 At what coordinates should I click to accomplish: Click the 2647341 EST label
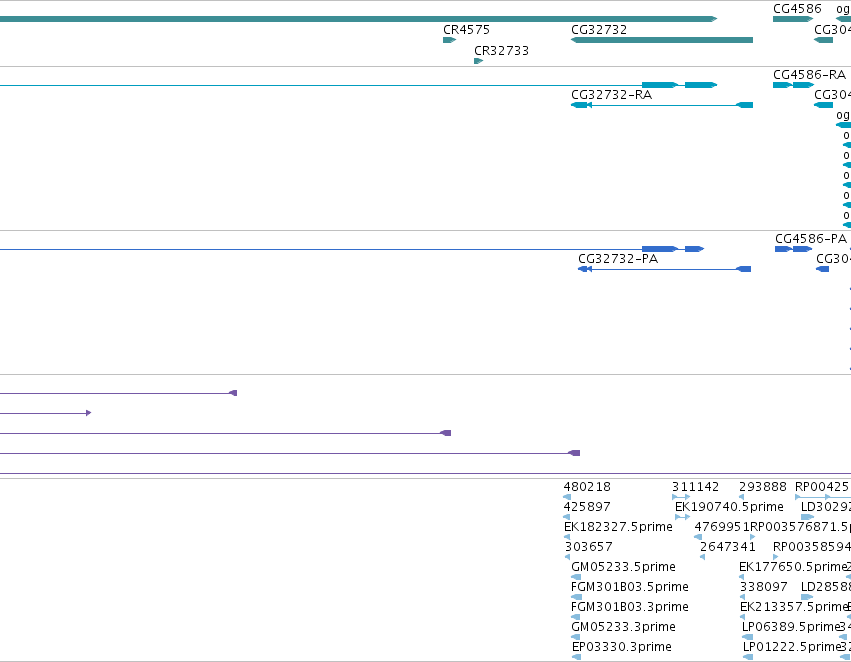pyautogui.click(x=727, y=547)
